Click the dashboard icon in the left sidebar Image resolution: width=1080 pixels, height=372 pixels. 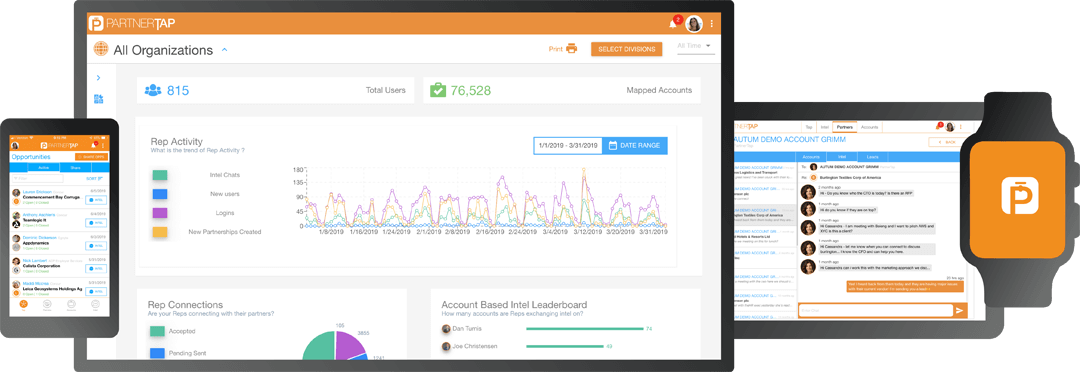98,99
